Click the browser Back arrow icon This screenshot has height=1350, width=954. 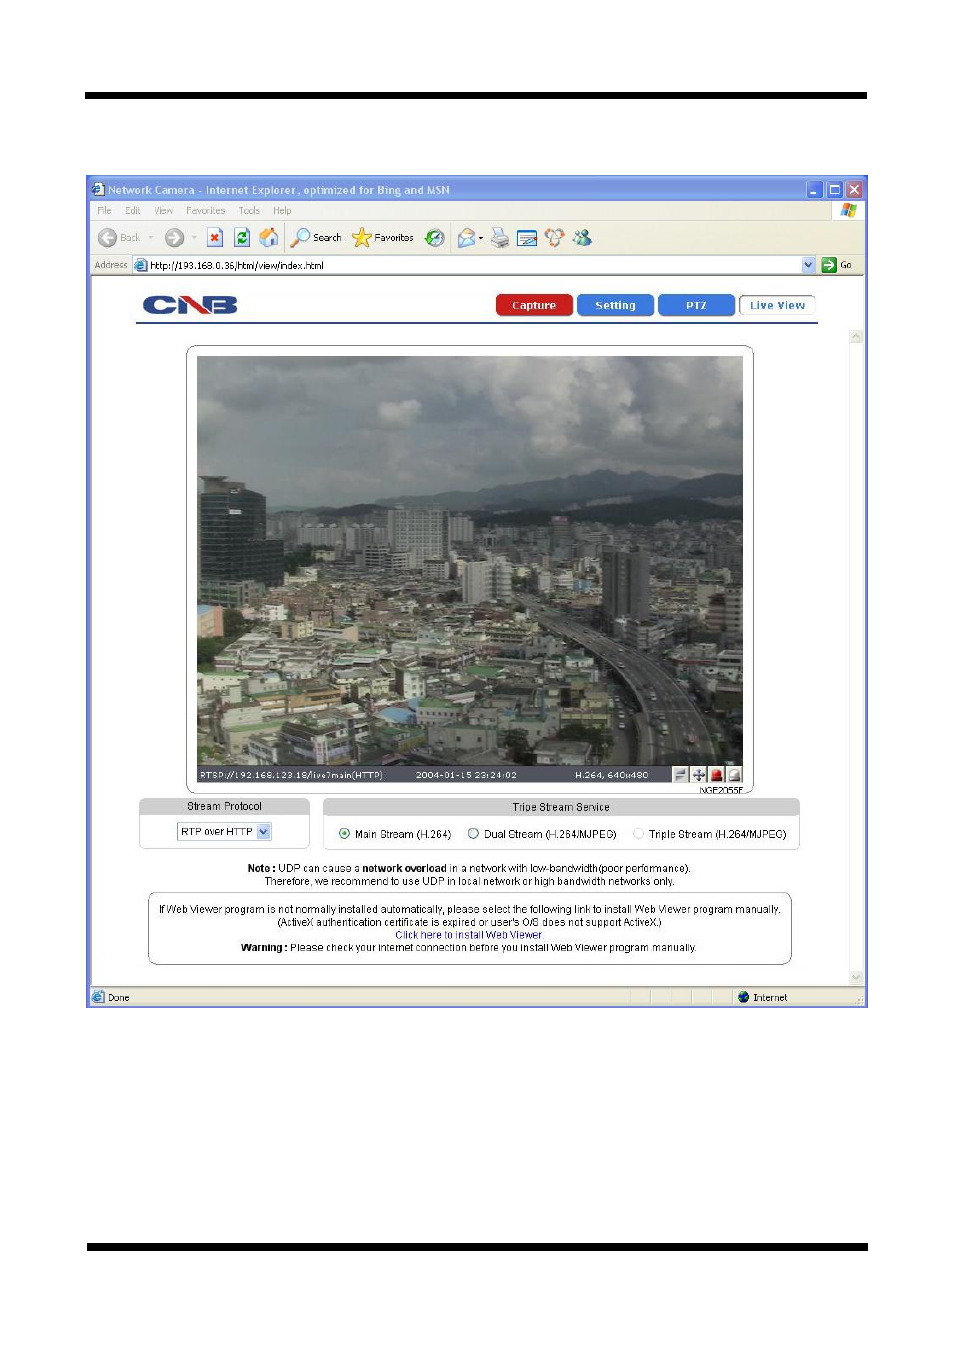(x=107, y=237)
